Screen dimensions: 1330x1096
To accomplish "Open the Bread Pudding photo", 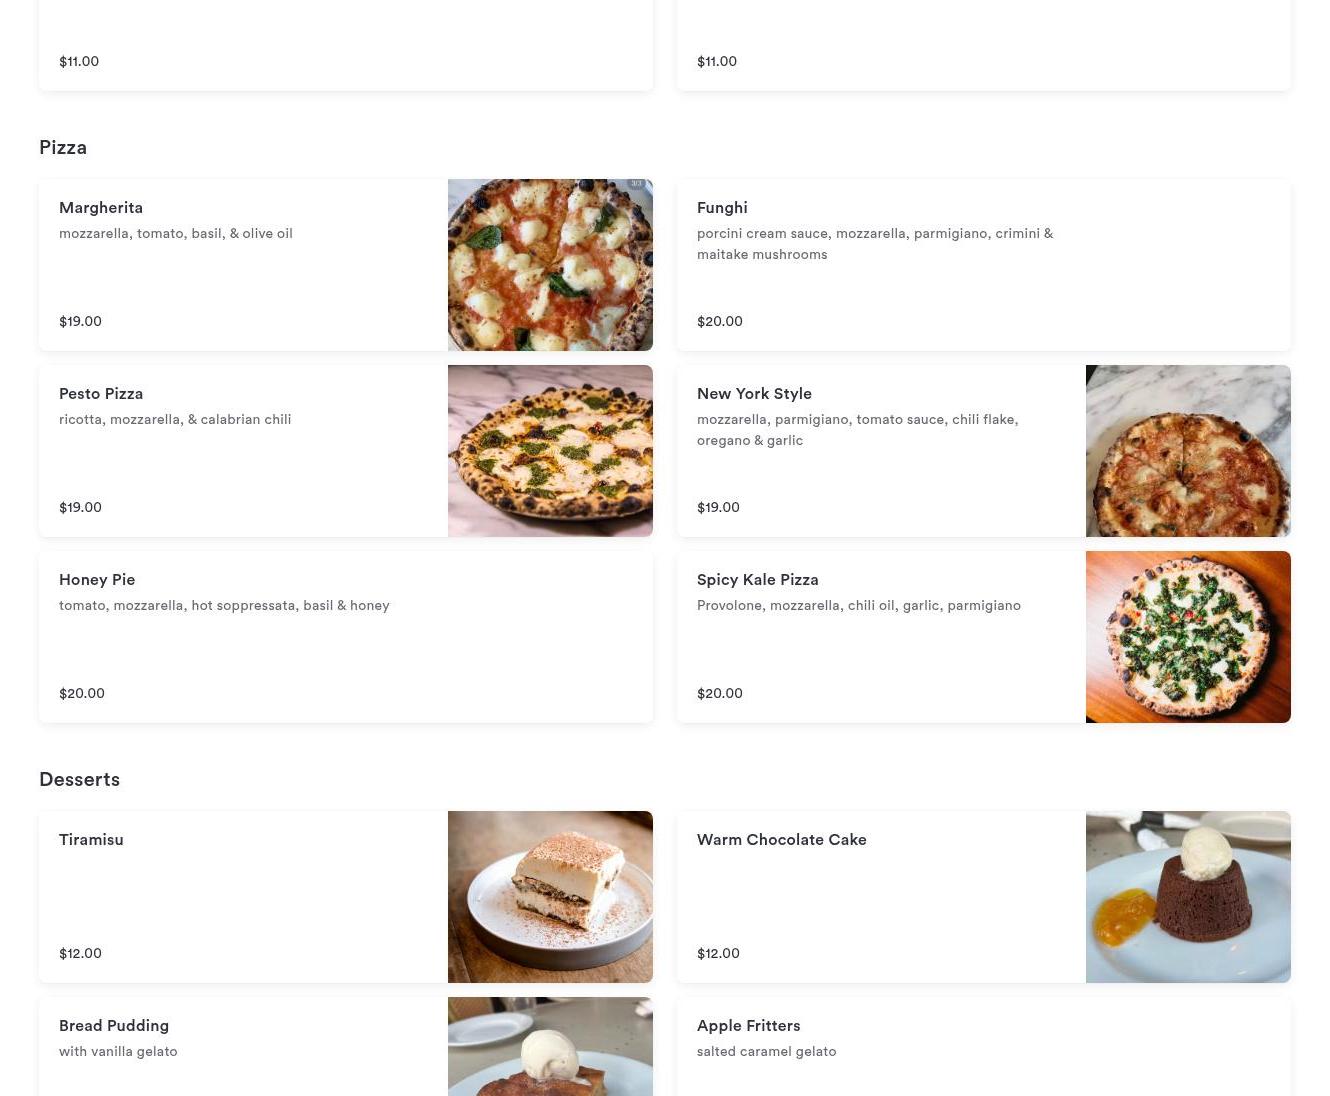I will 550,1046.
